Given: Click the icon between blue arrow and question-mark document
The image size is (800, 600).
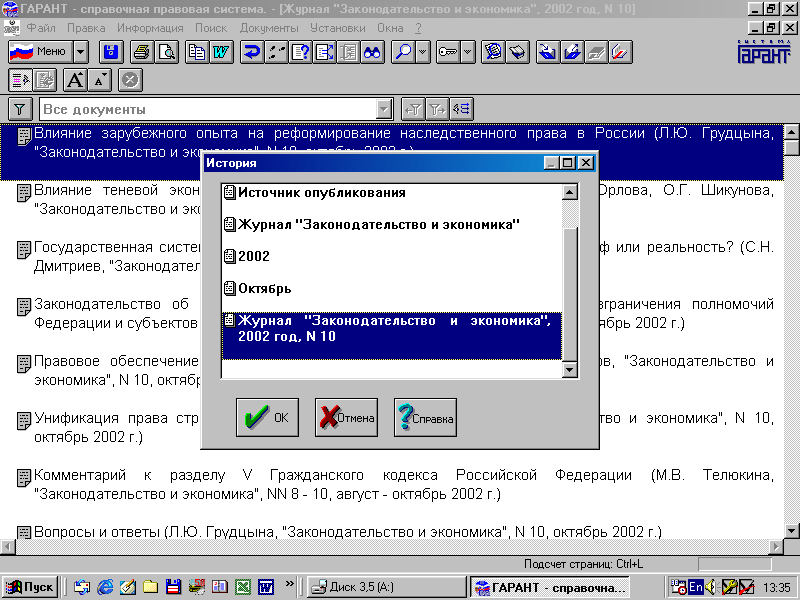Looking at the screenshot, I should pos(276,52).
